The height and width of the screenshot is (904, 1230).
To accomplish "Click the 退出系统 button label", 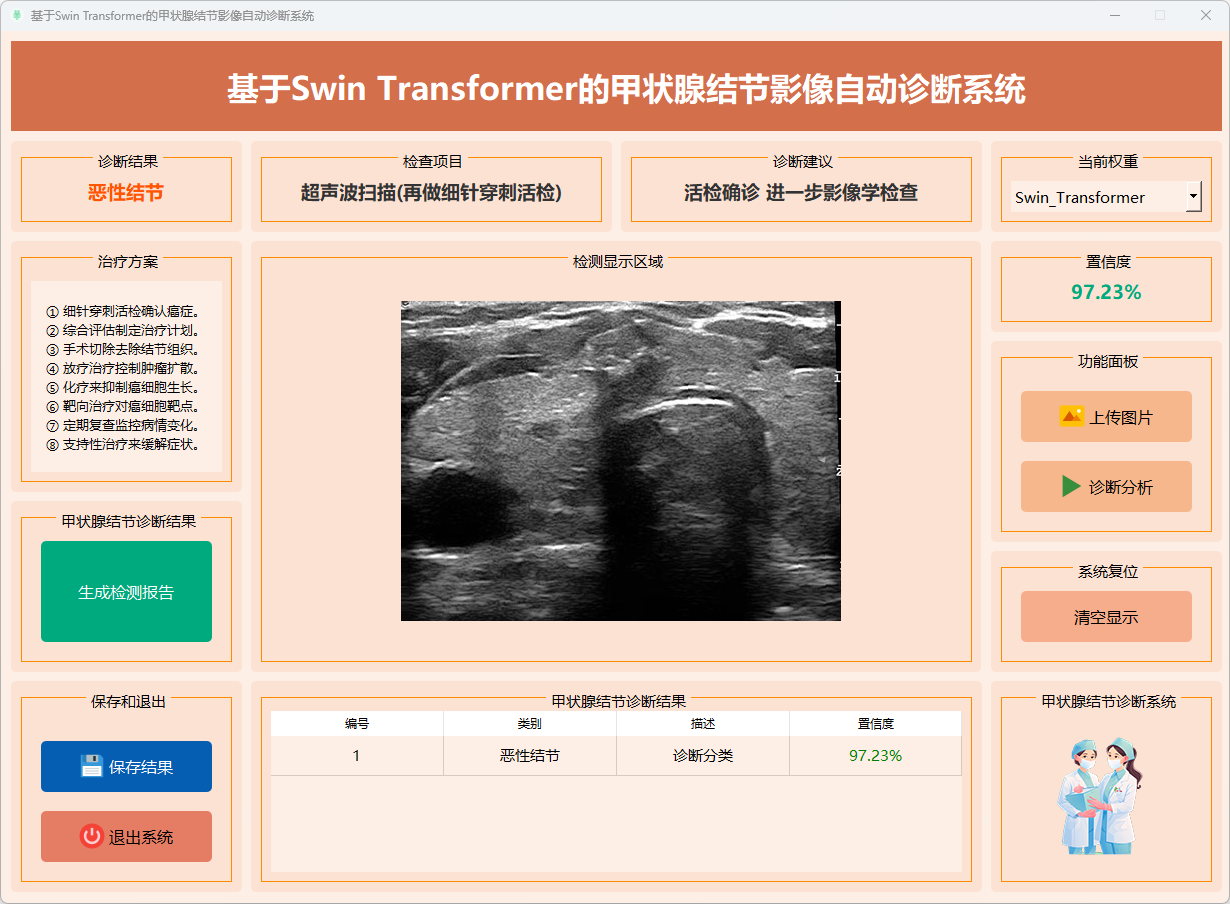I will [x=141, y=837].
